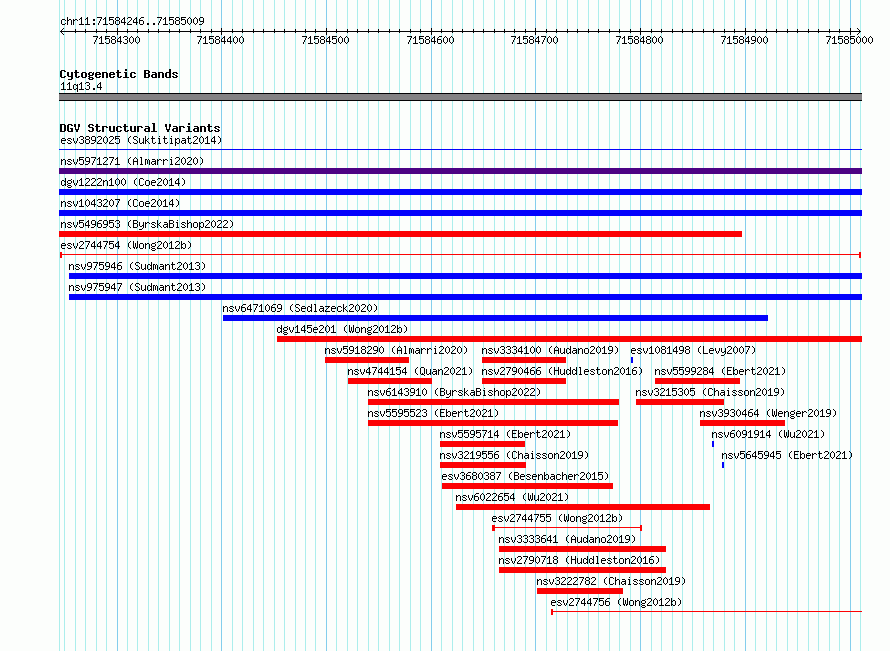The width and height of the screenshot is (890, 651).
Task: Click ruler position 71584800
Action: click(x=640, y=40)
